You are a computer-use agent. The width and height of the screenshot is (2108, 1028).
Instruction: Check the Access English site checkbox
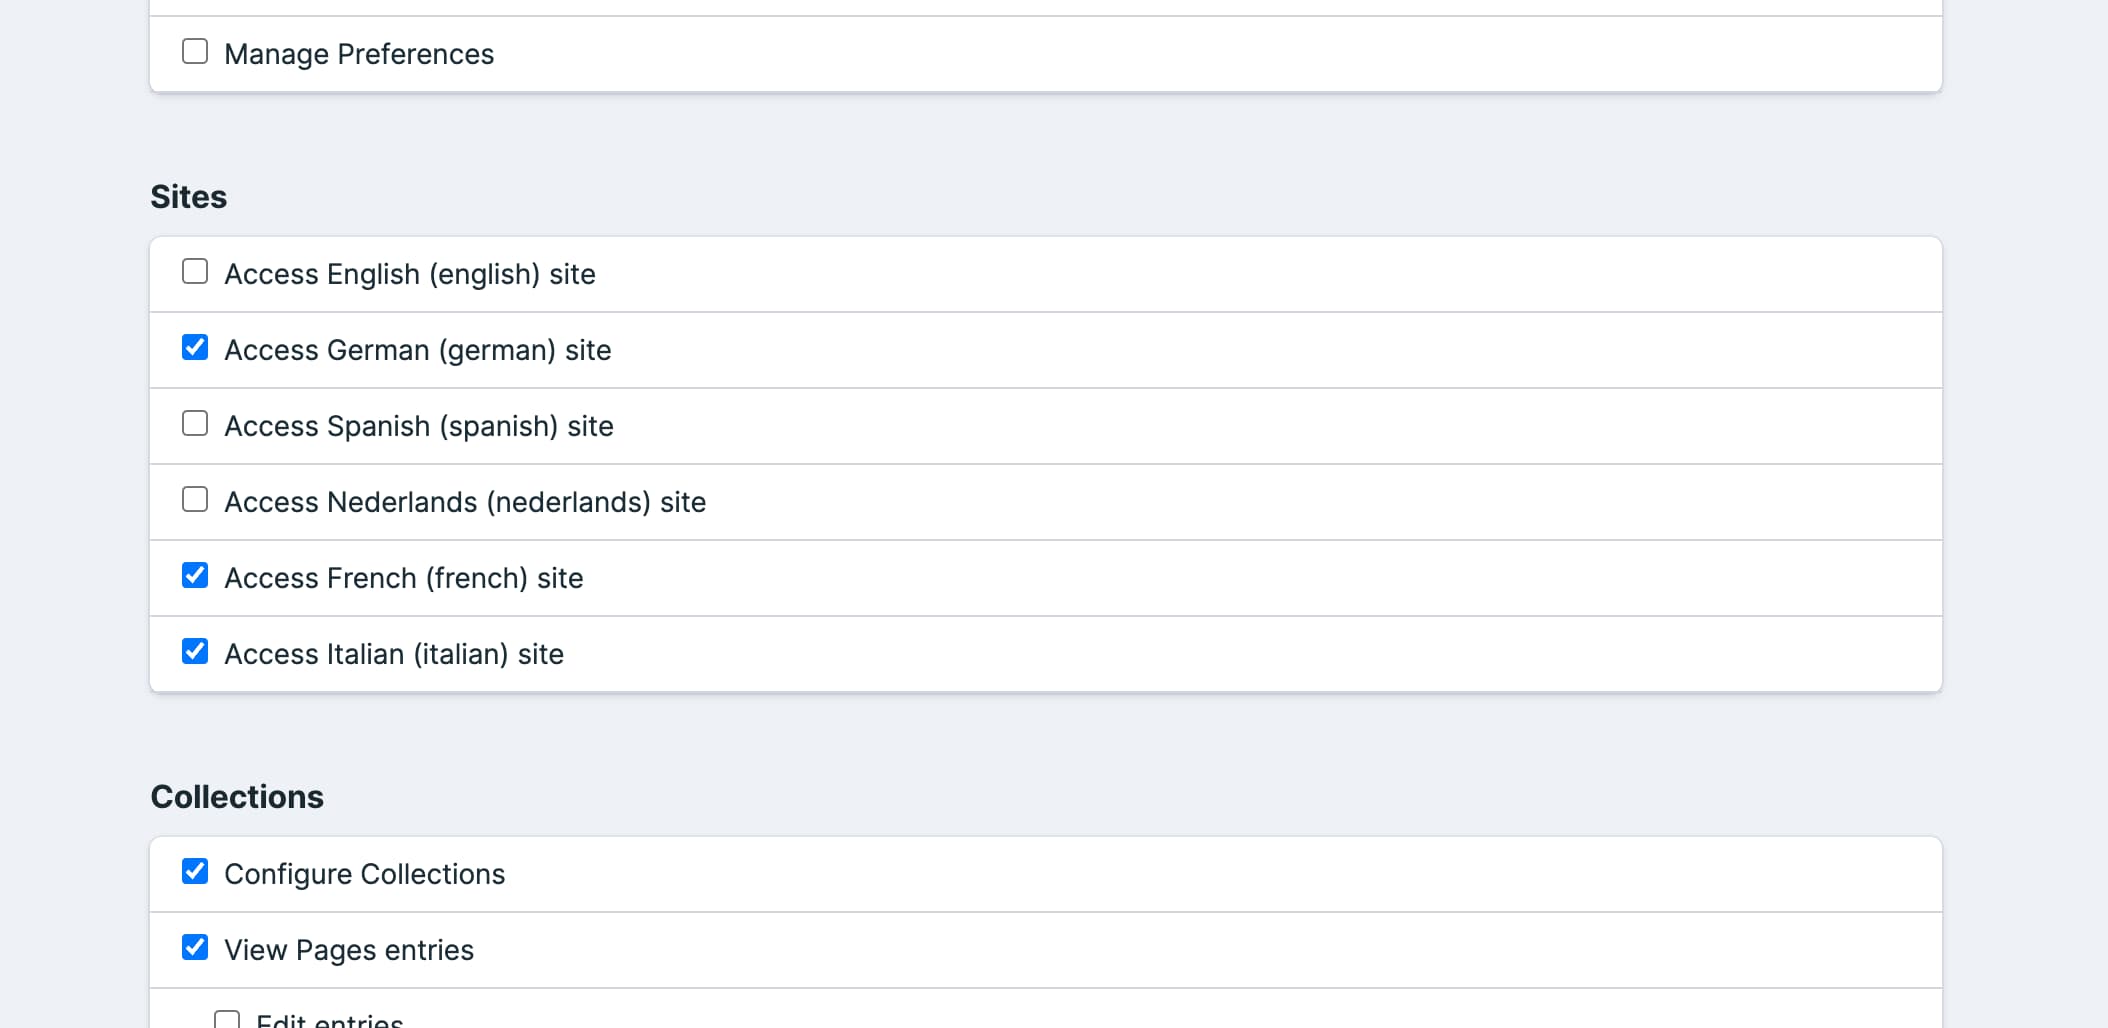point(195,271)
